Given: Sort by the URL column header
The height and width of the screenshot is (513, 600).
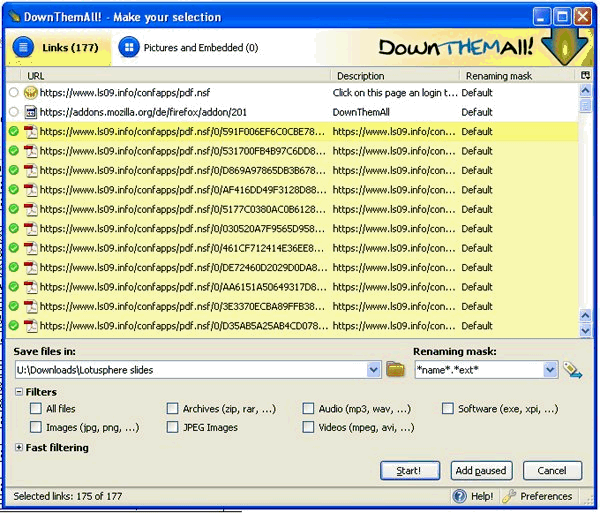Looking at the screenshot, I should [x=175, y=76].
